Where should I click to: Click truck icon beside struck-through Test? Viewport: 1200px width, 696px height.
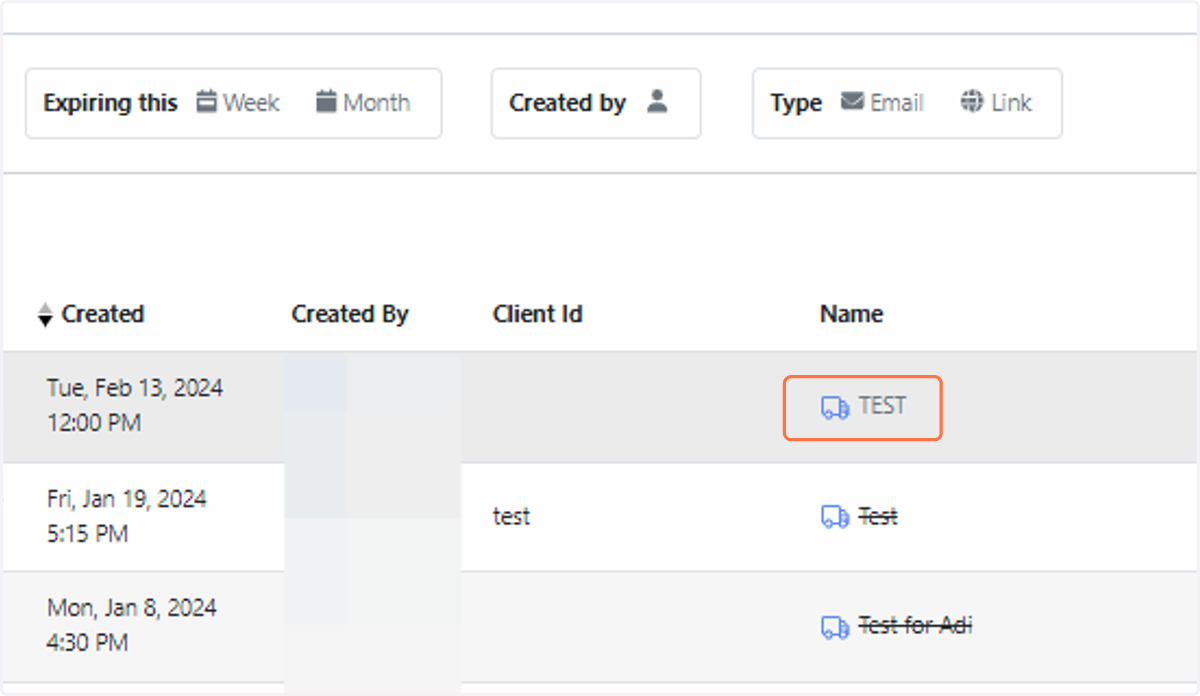835,517
